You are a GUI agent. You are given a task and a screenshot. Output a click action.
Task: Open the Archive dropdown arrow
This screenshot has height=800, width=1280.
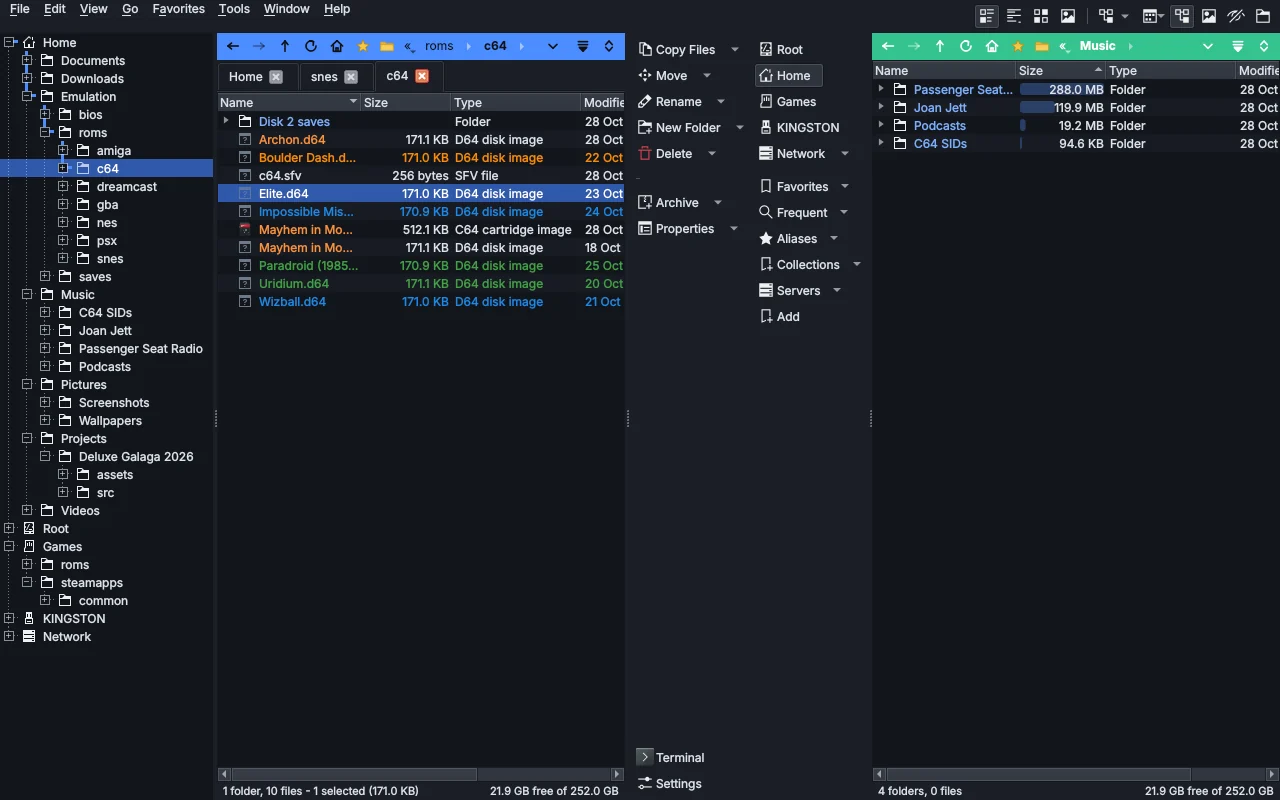pos(718,202)
